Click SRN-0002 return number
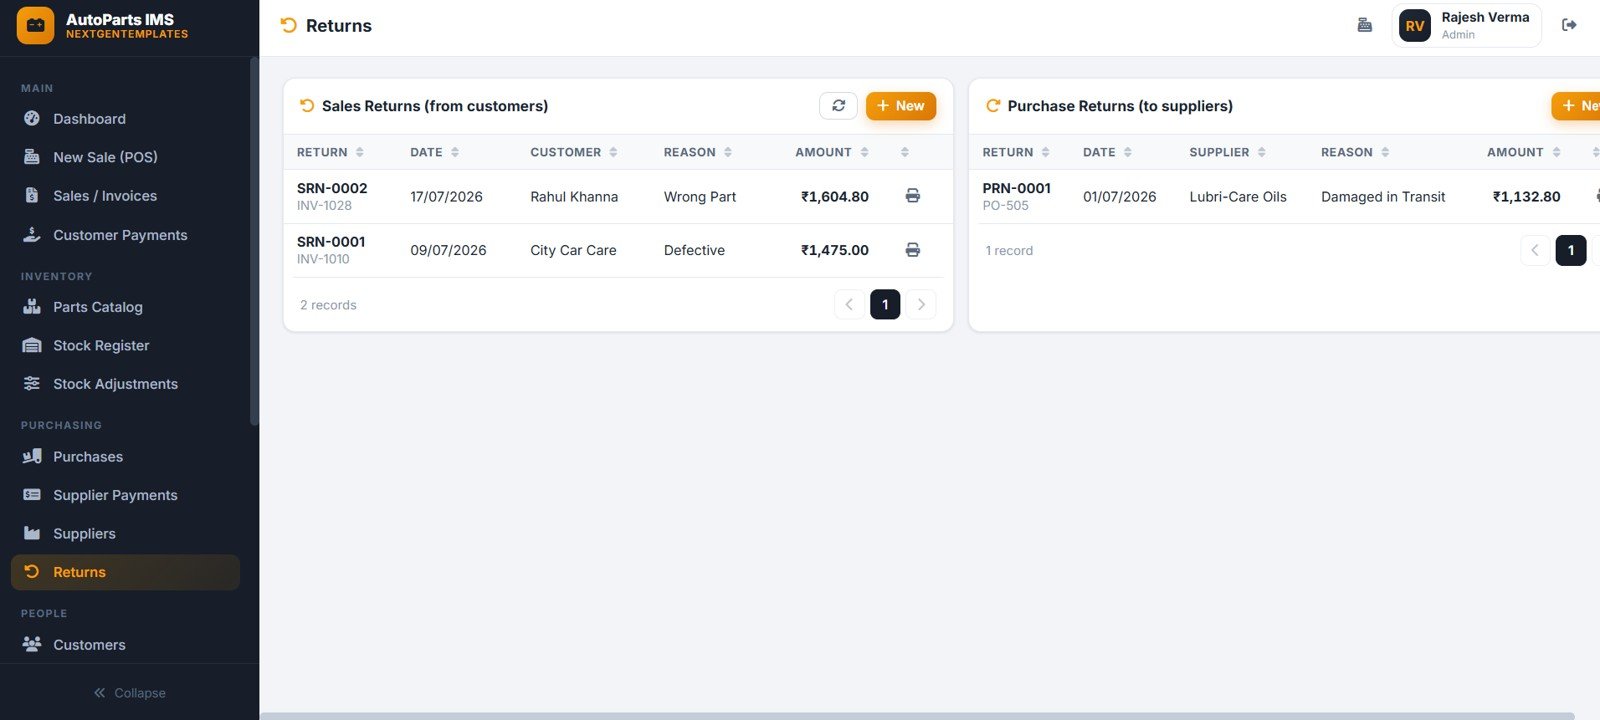Image resolution: width=1600 pixels, height=720 pixels. 332,188
